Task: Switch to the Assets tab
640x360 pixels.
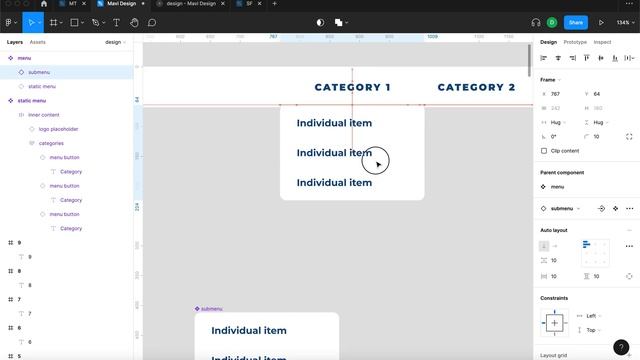Action: (x=38, y=42)
